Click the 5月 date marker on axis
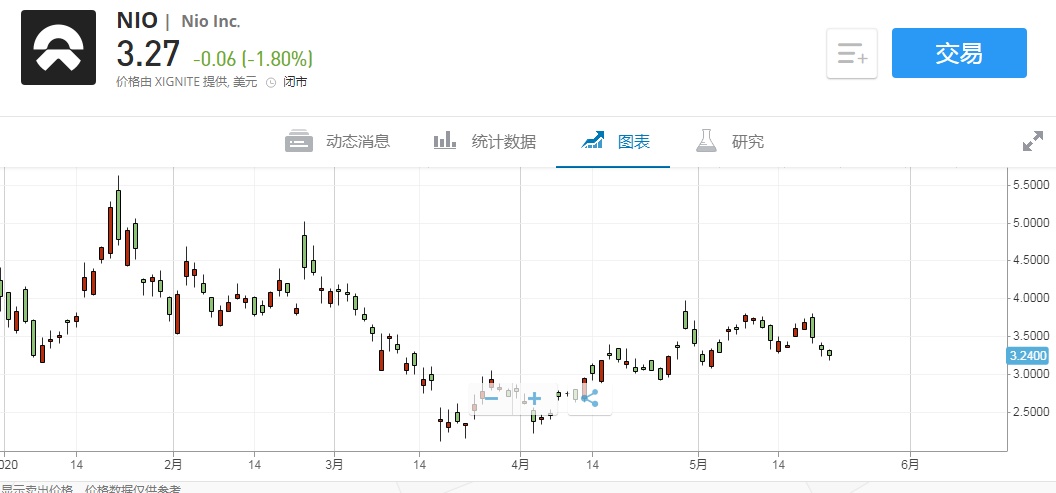1056x493 pixels. pyautogui.click(x=698, y=464)
